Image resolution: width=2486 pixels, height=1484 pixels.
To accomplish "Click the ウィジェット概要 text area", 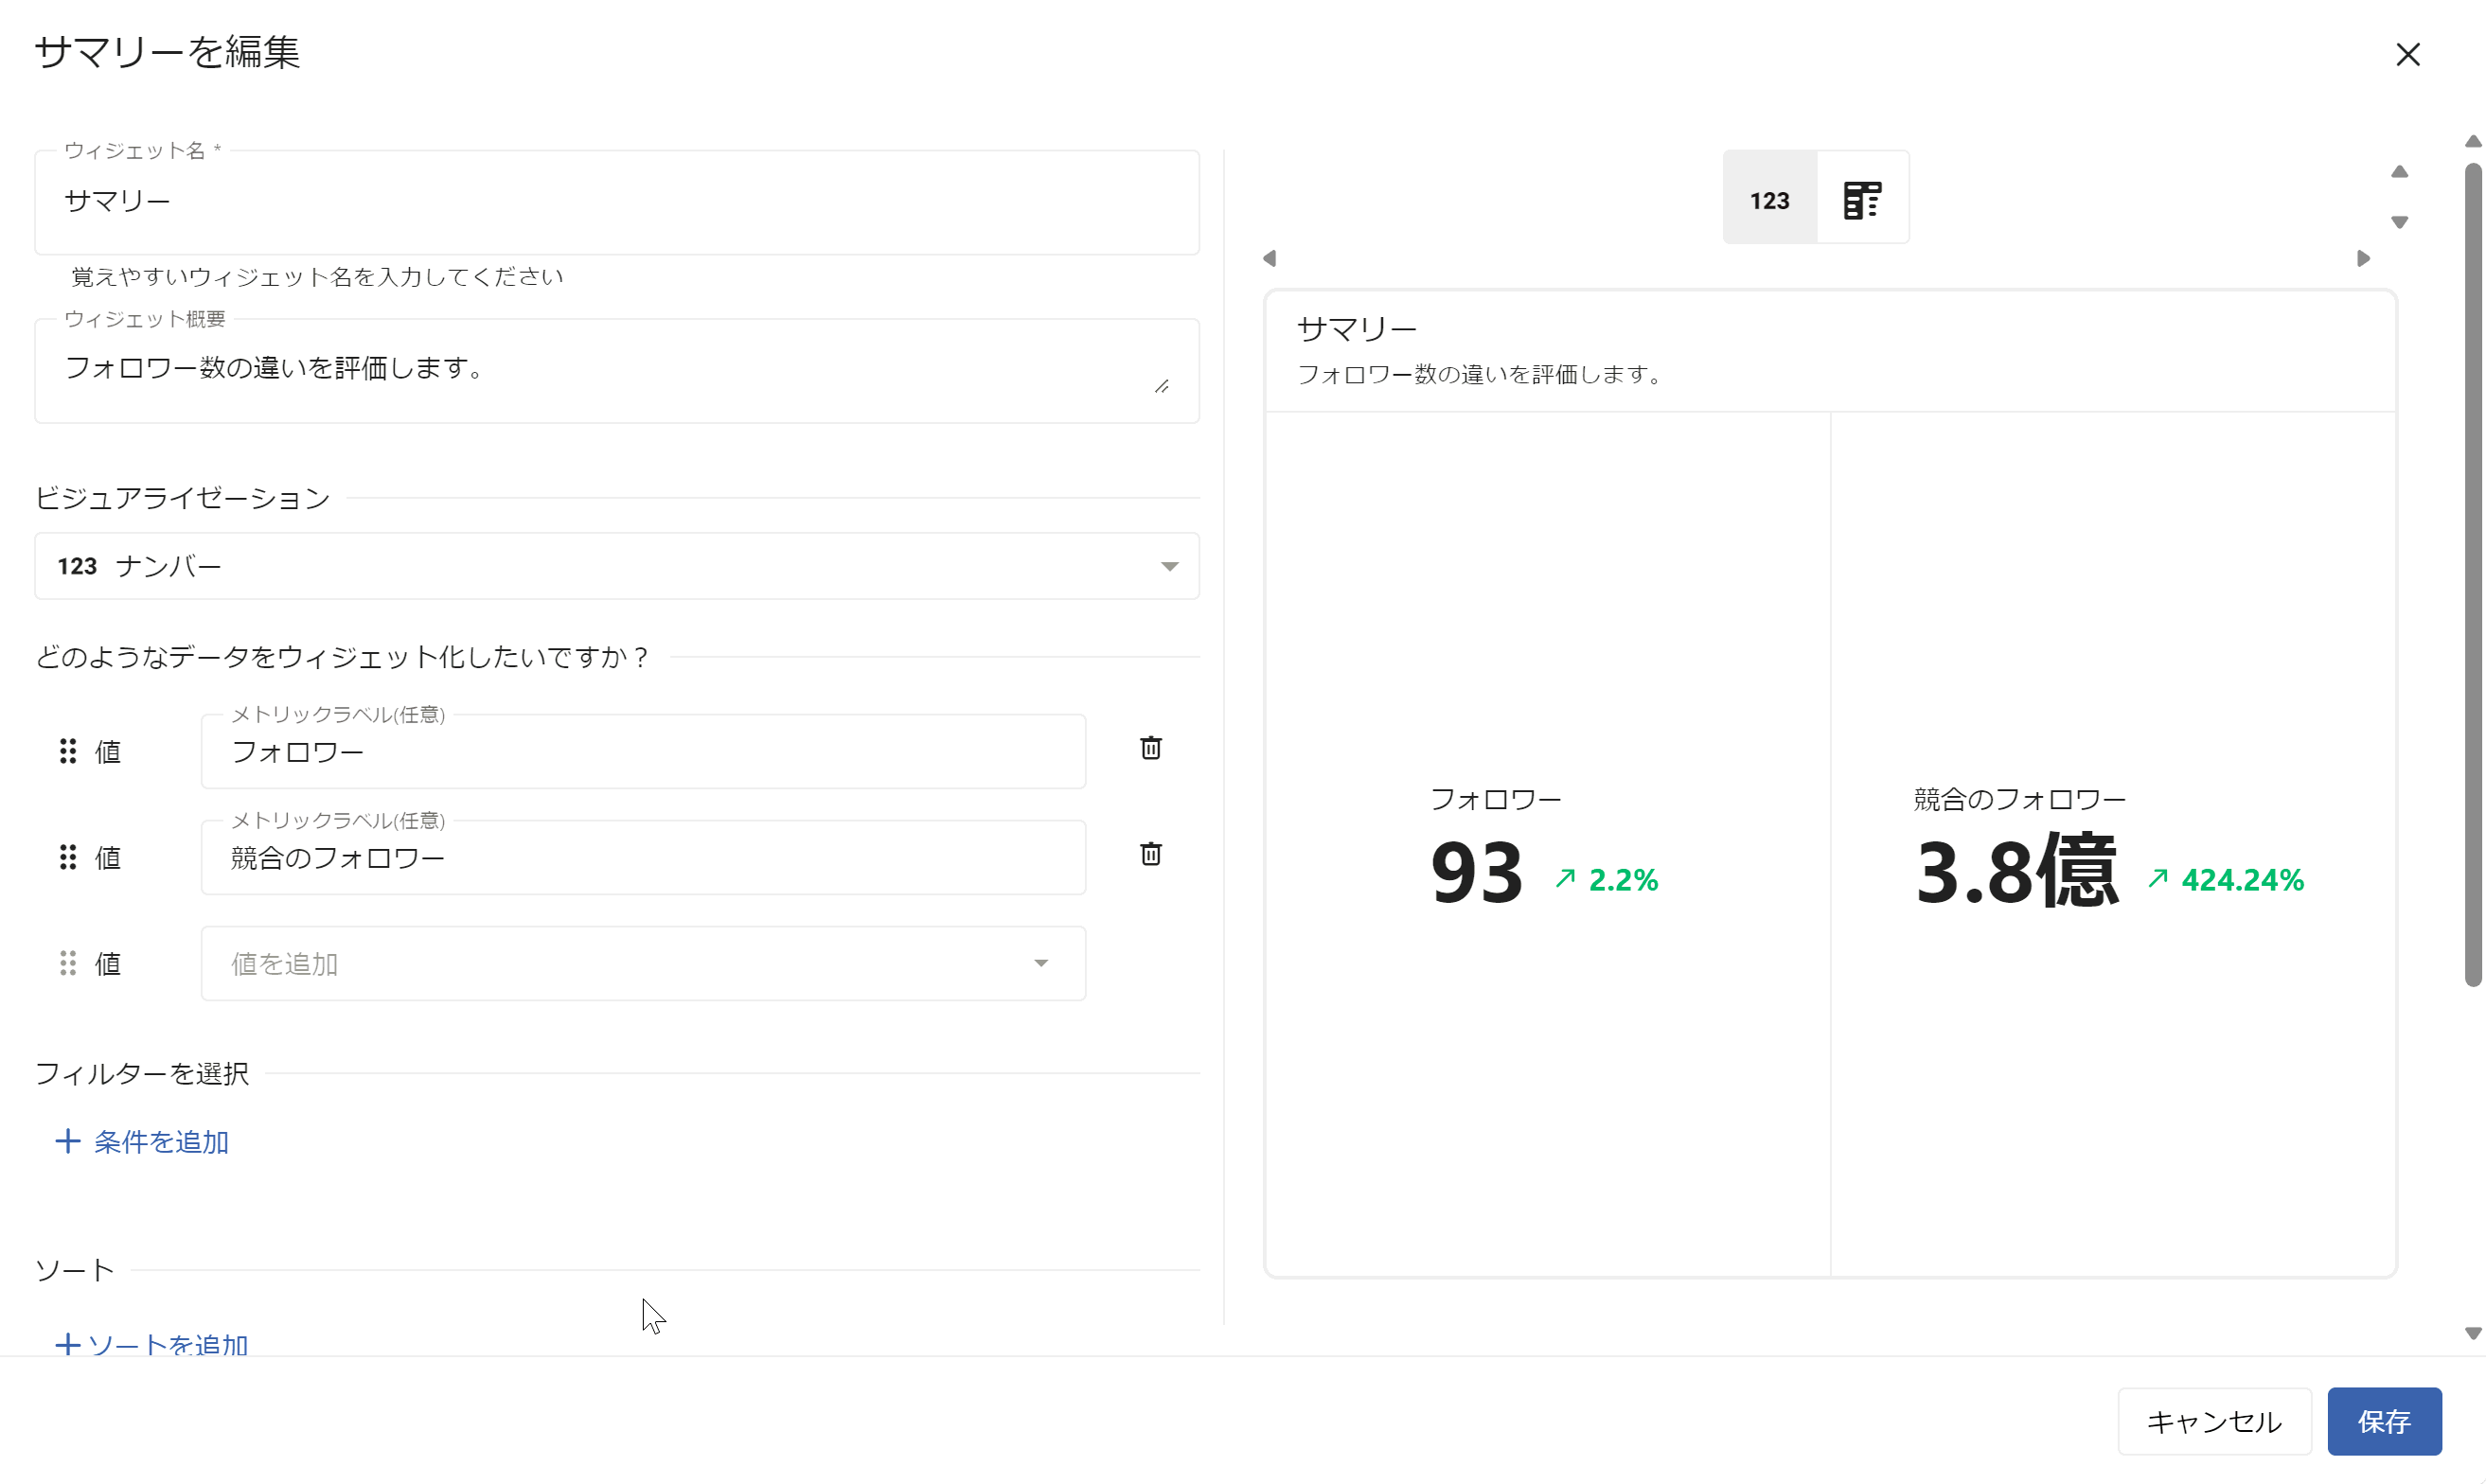I will click(x=617, y=371).
